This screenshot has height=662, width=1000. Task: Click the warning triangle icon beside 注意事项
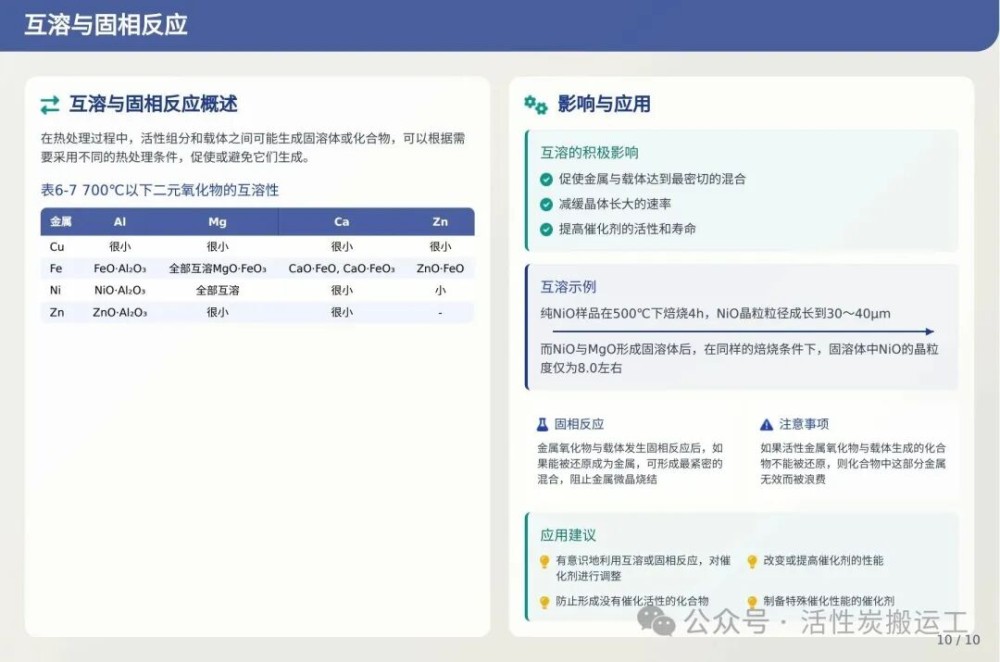pos(766,424)
